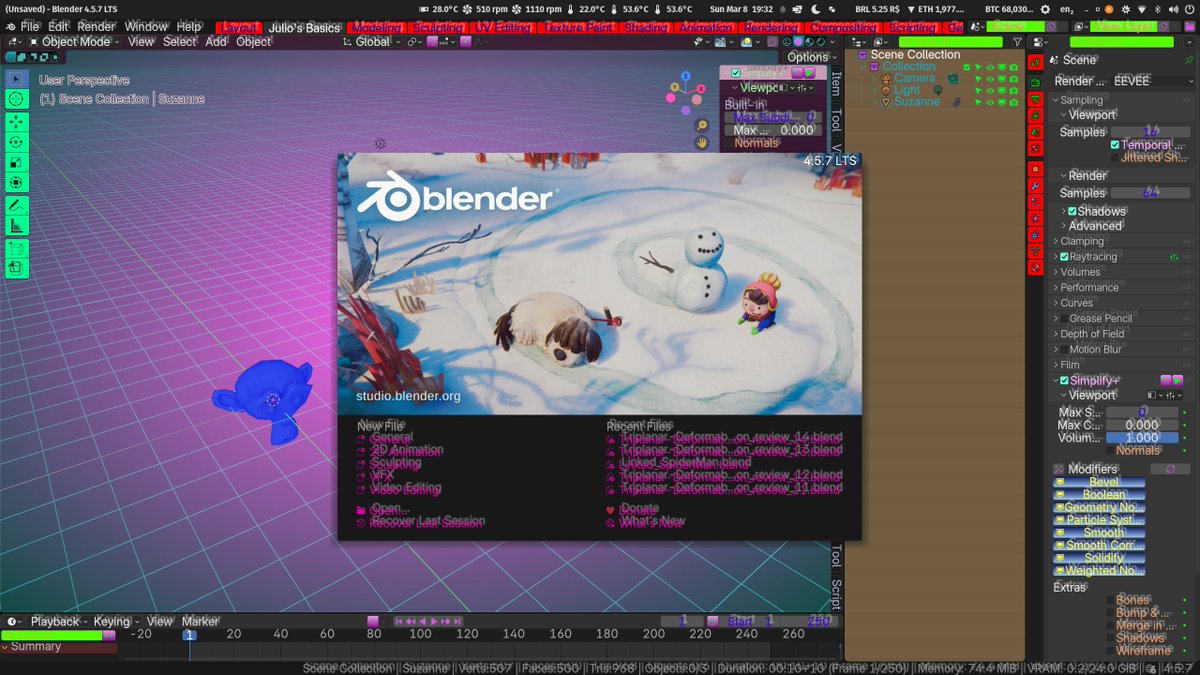
Task: Click the Bevel modifier button
Action: point(1099,483)
